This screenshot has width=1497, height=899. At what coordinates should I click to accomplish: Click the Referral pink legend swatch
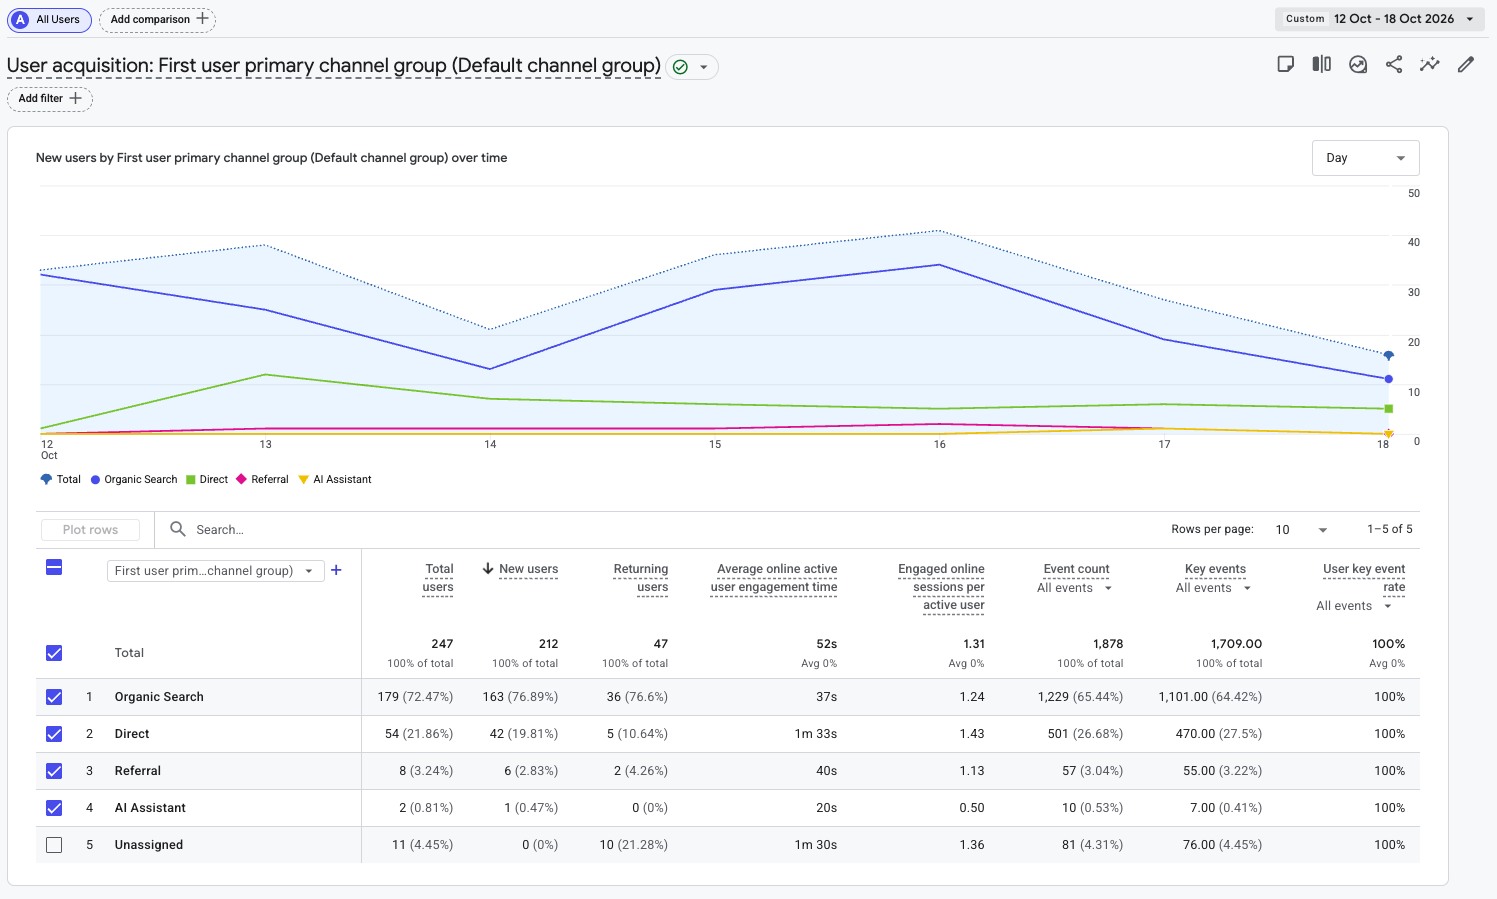coord(241,480)
